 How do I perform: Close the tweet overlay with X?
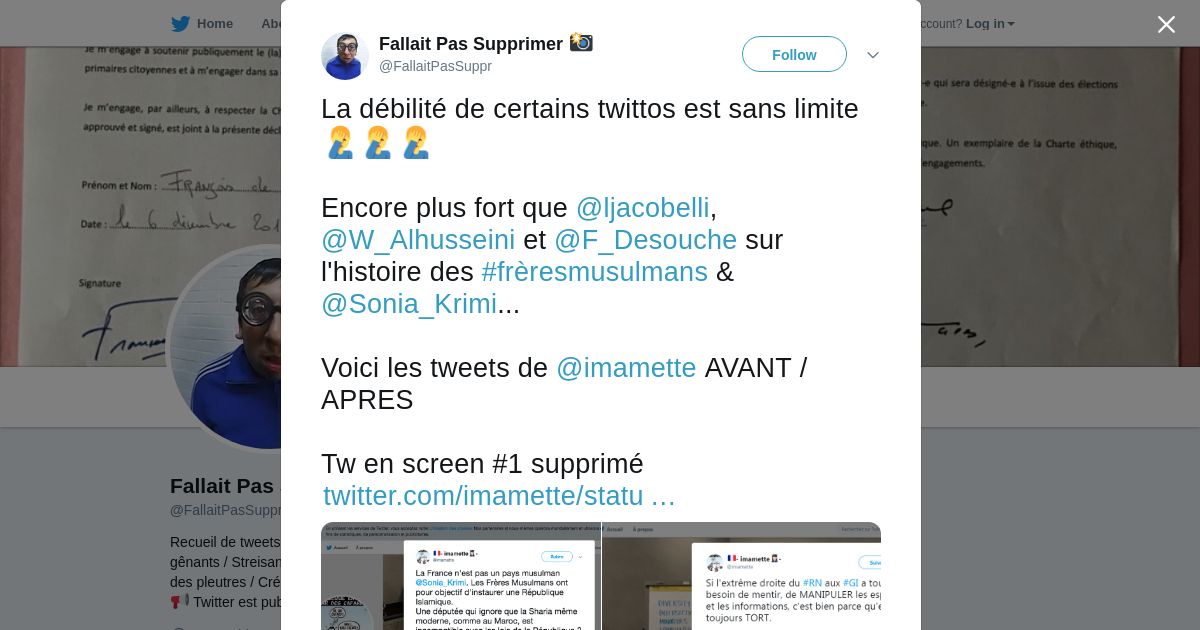click(1166, 24)
